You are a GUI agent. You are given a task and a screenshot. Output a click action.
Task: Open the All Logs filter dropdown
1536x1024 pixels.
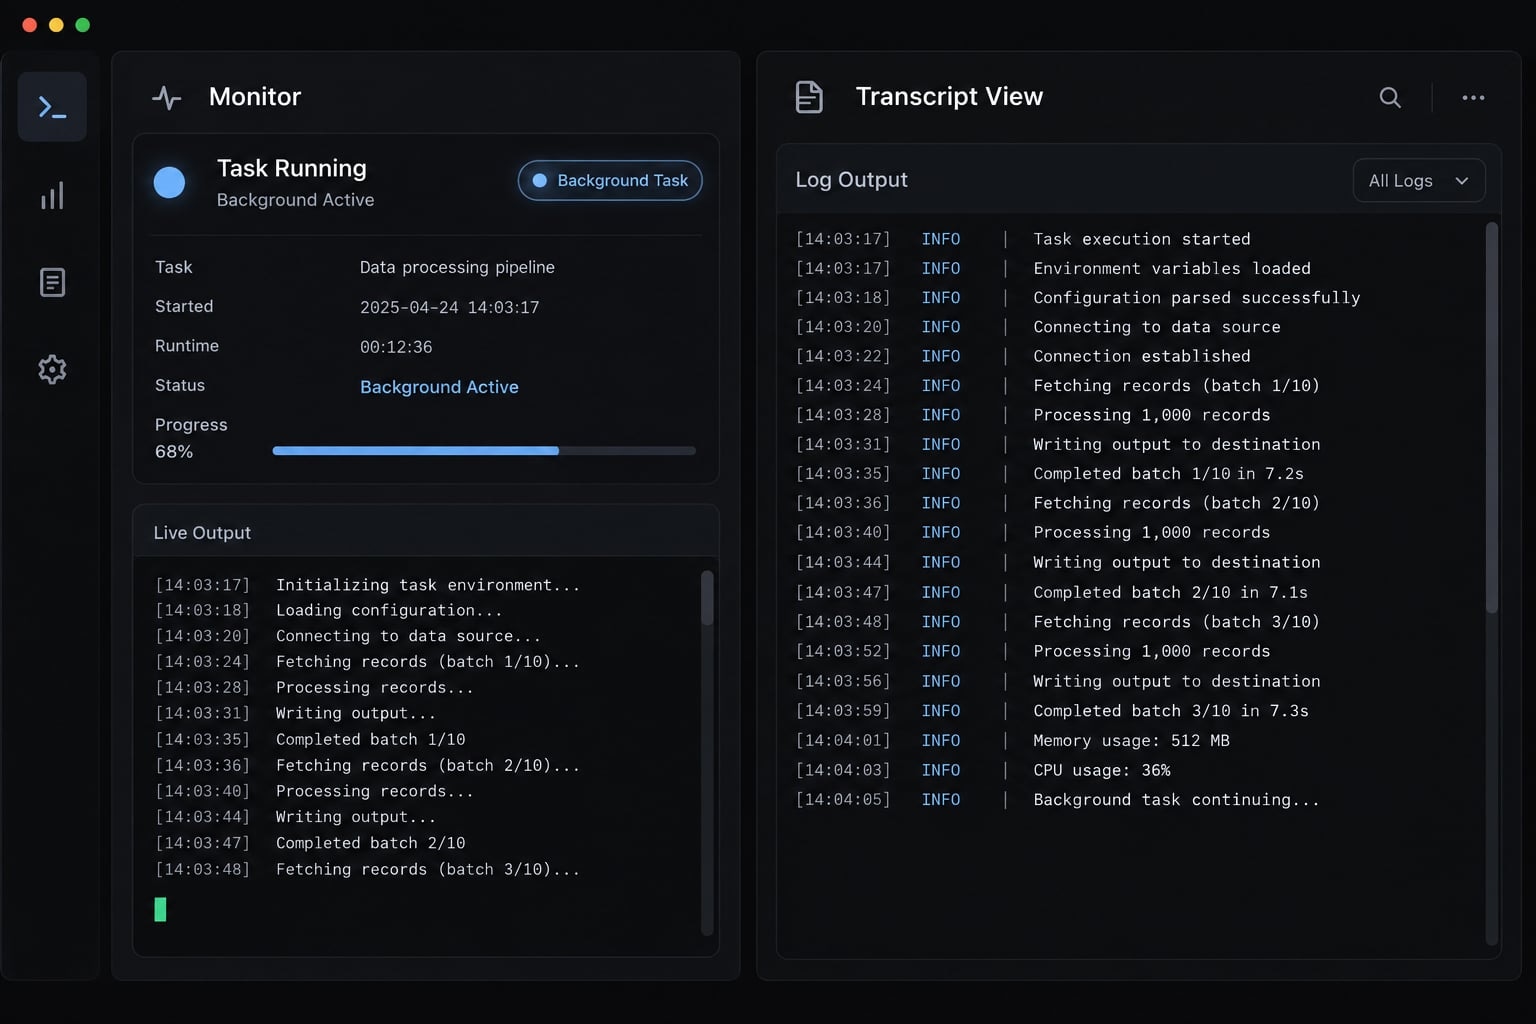click(x=1419, y=181)
